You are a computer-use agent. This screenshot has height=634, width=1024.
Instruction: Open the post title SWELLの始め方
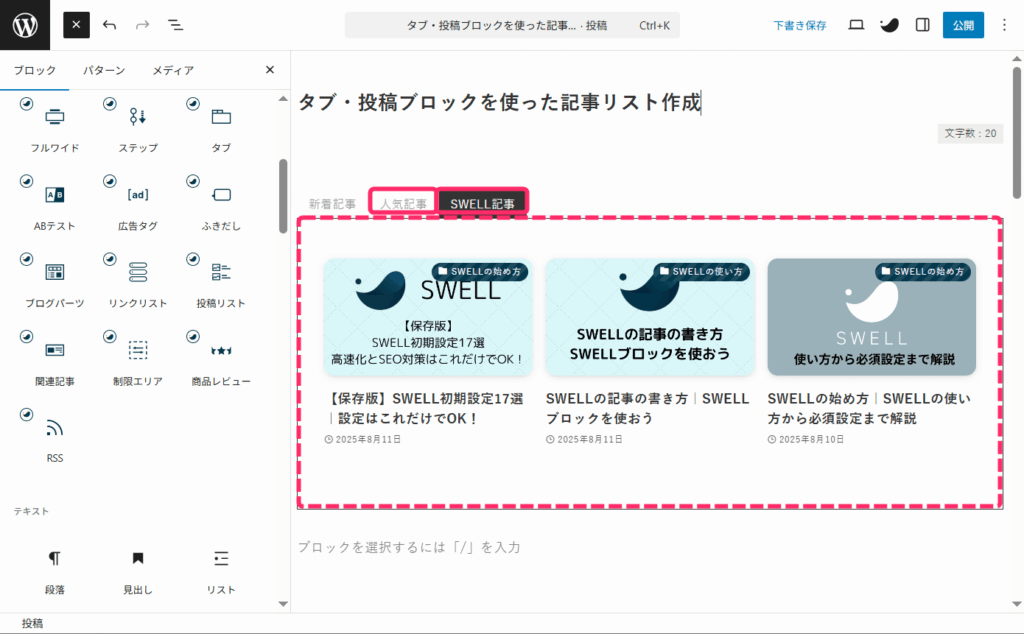(x=869, y=408)
